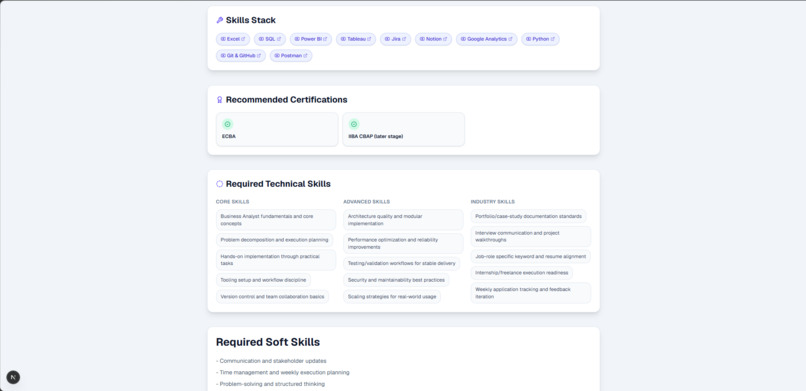Open the Next.js dev tools badge

pyautogui.click(x=13, y=377)
